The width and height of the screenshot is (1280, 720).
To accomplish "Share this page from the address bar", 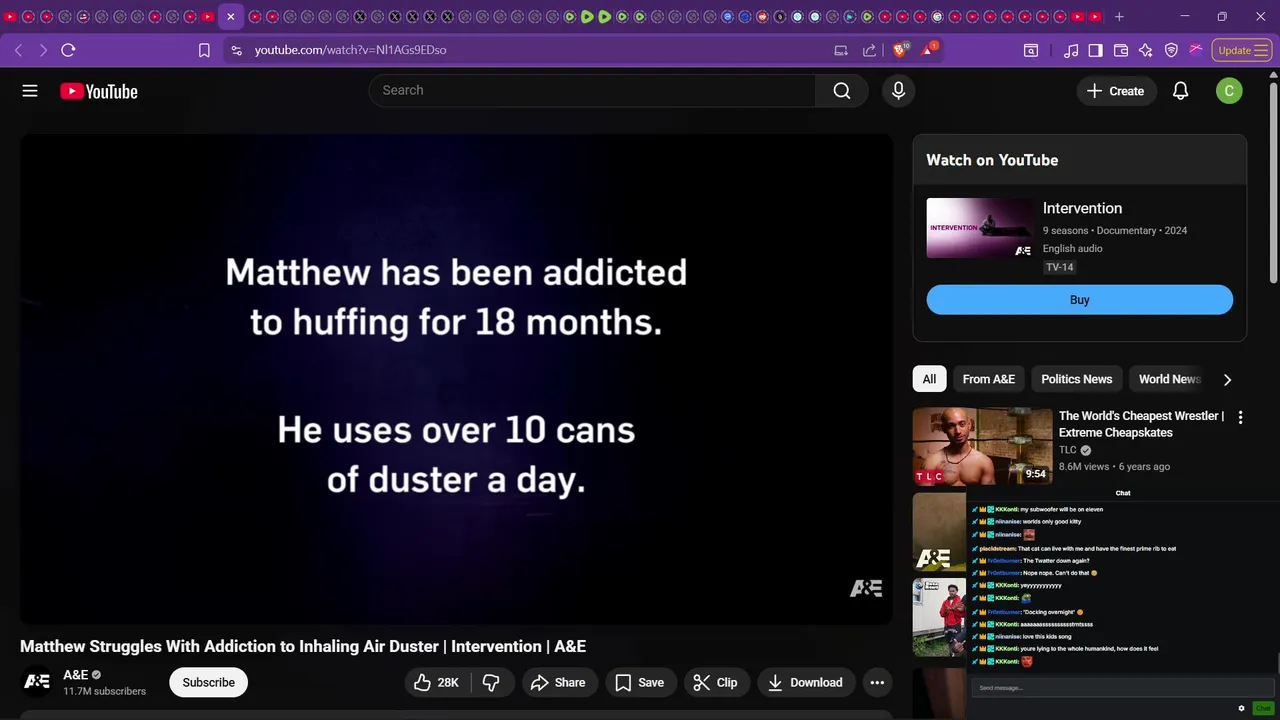I will [869, 50].
